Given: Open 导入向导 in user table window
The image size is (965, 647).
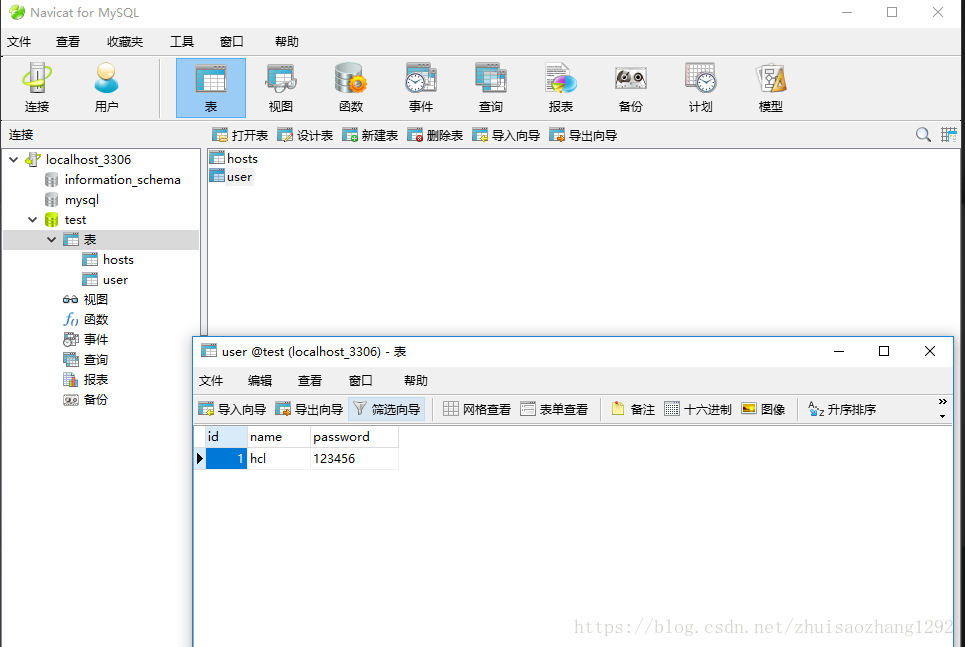Looking at the screenshot, I should pyautogui.click(x=233, y=409).
